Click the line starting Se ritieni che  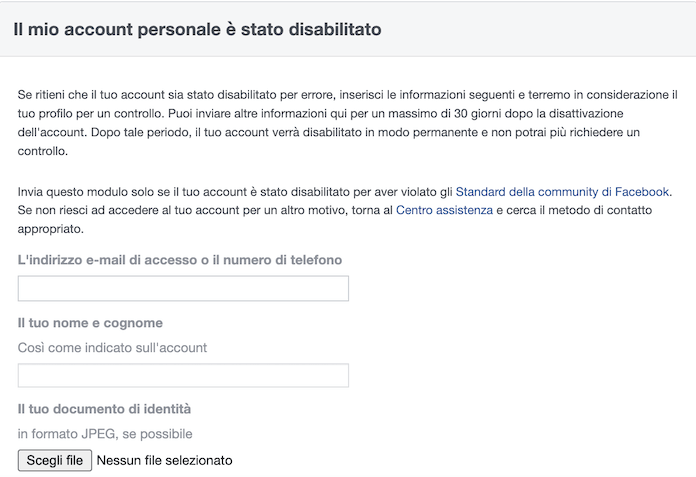[347, 94]
